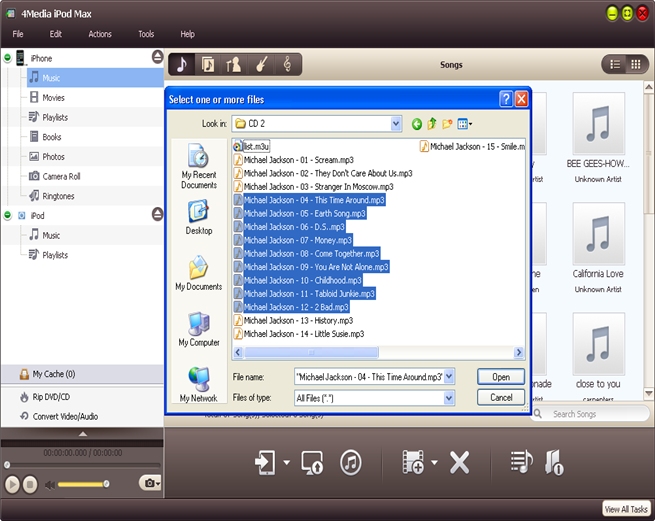Open My Recent Documents place
The height and width of the screenshot is (521, 655).
pos(199,166)
